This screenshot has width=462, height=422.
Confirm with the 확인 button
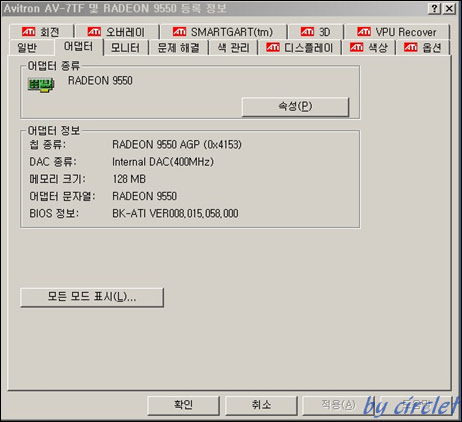(x=183, y=405)
